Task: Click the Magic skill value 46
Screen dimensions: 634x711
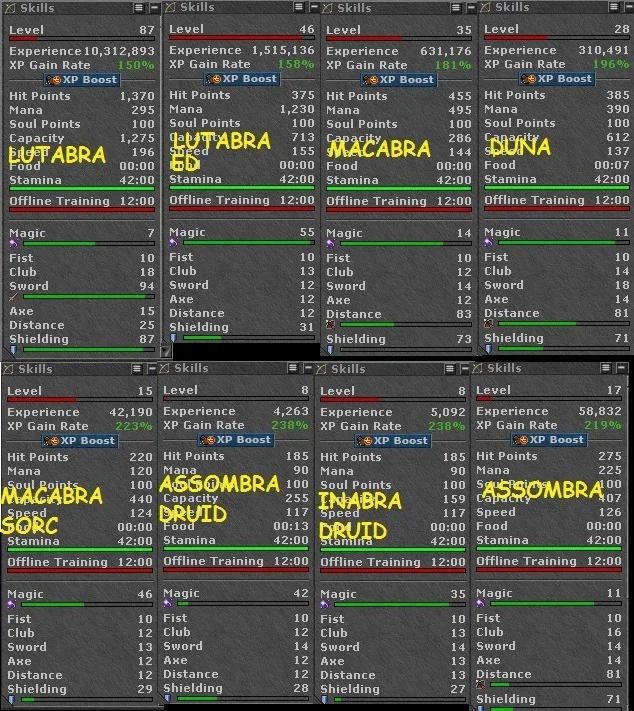Action: 145,594
